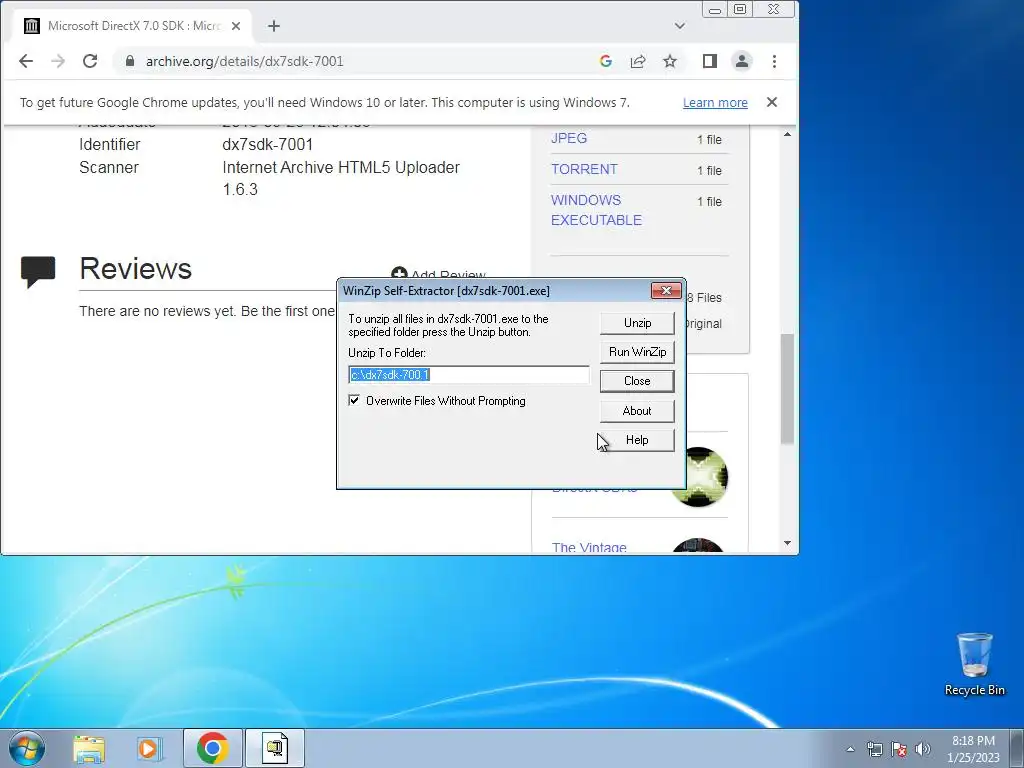1024x768 pixels.
Task: Toggle Overwrite Files Without Prompting checkbox
Action: [x=354, y=400]
